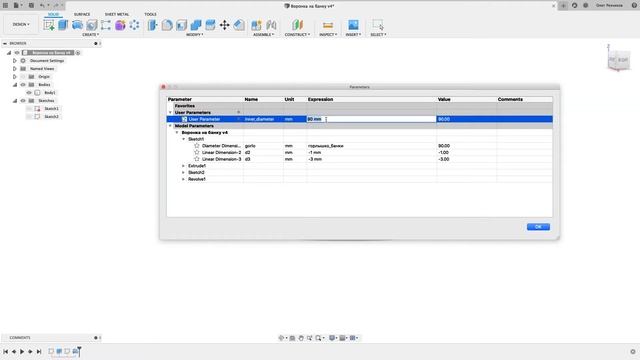This screenshot has height=360, width=640.
Task: Select Sketch2 in the browser tree
Action: [51, 117]
